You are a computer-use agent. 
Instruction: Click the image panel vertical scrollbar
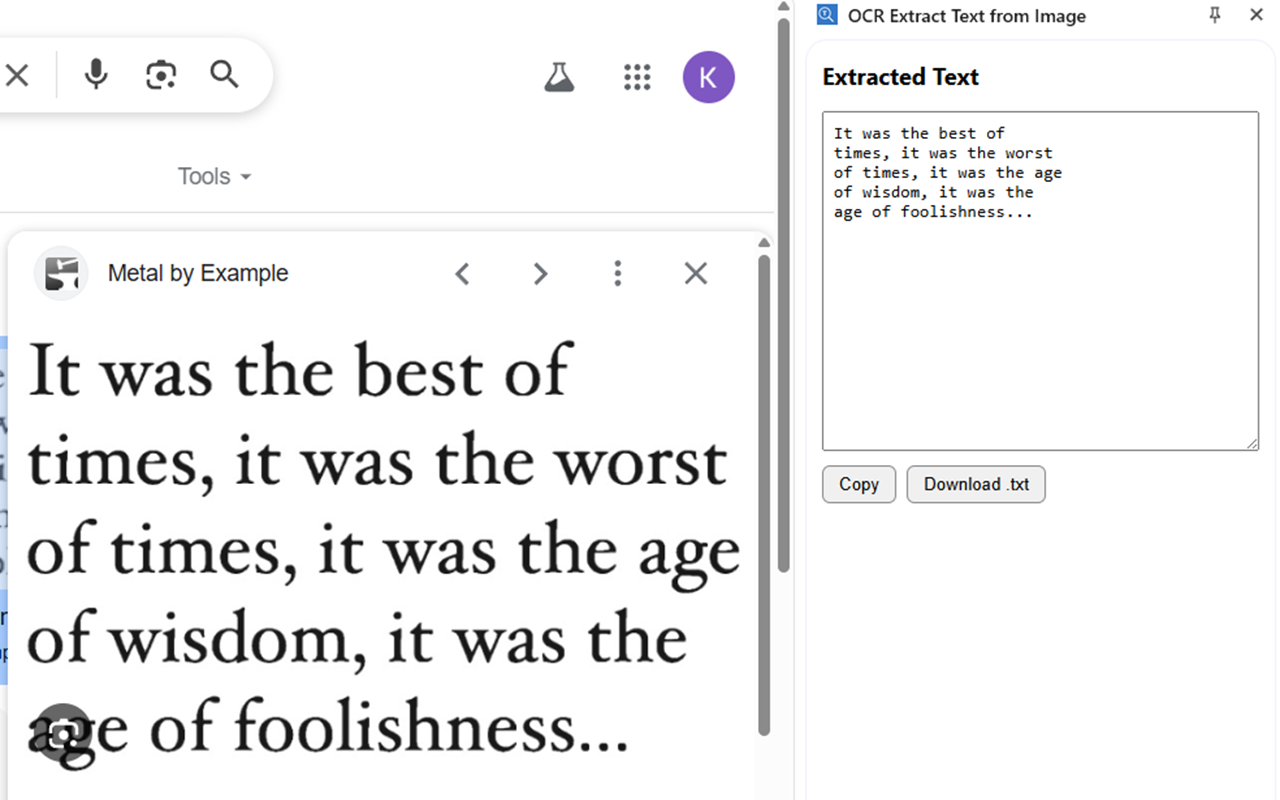tap(764, 495)
